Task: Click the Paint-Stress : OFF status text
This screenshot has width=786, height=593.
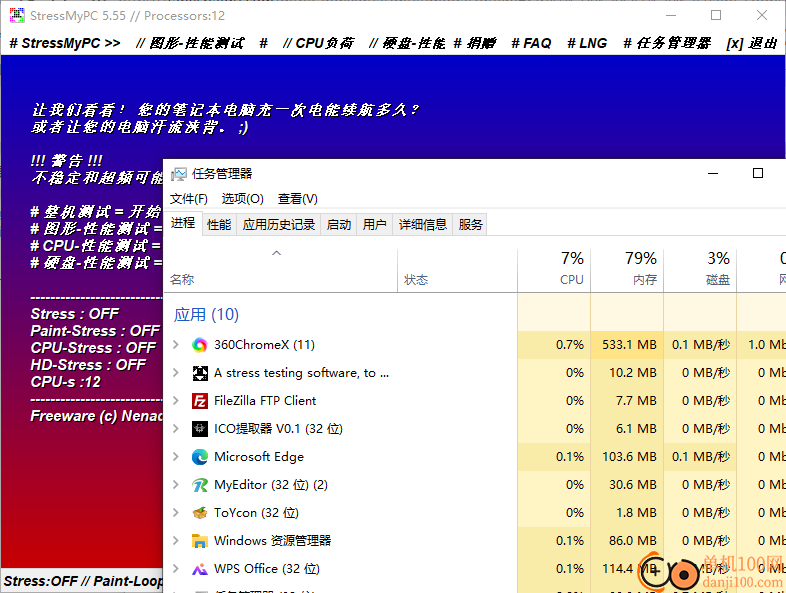Action: [x=95, y=331]
